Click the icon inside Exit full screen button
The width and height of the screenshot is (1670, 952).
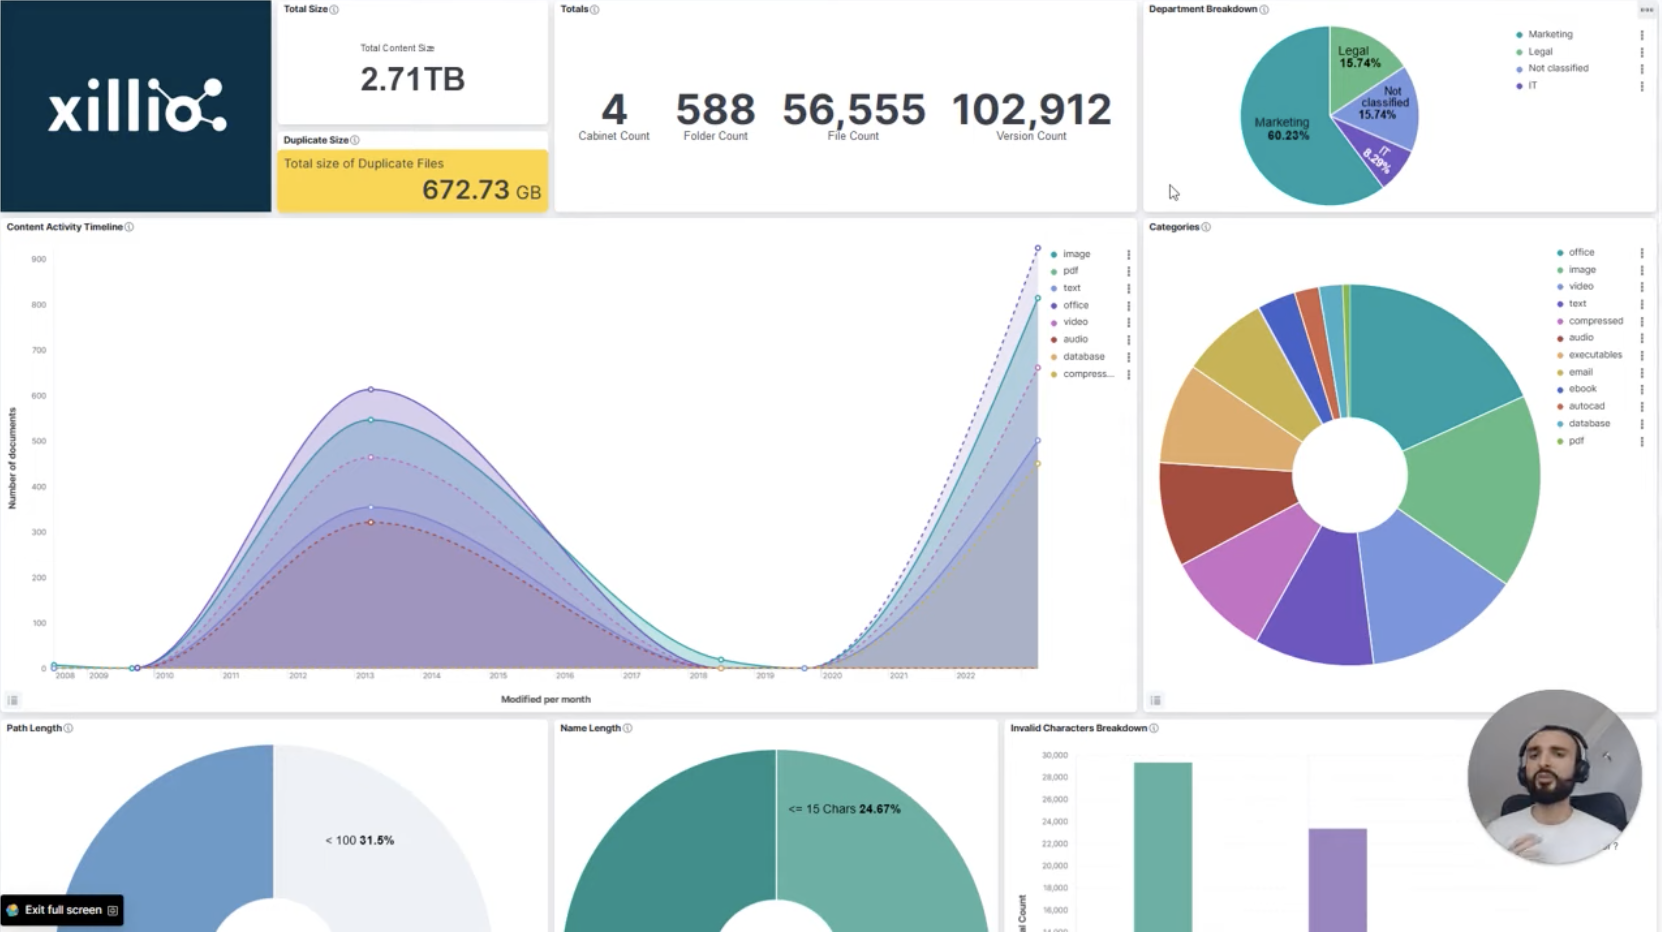coord(113,911)
